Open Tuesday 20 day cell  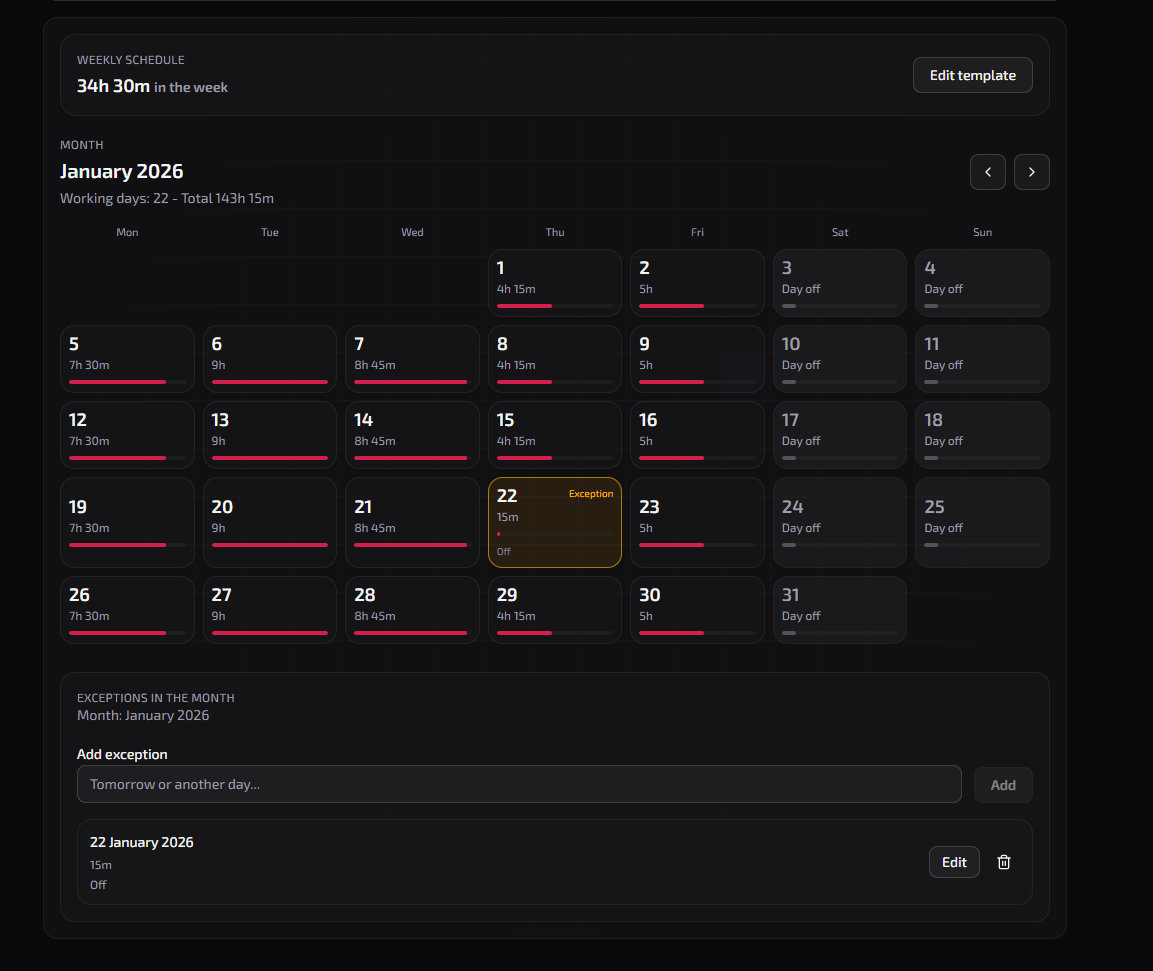click(x=270, y=522)
